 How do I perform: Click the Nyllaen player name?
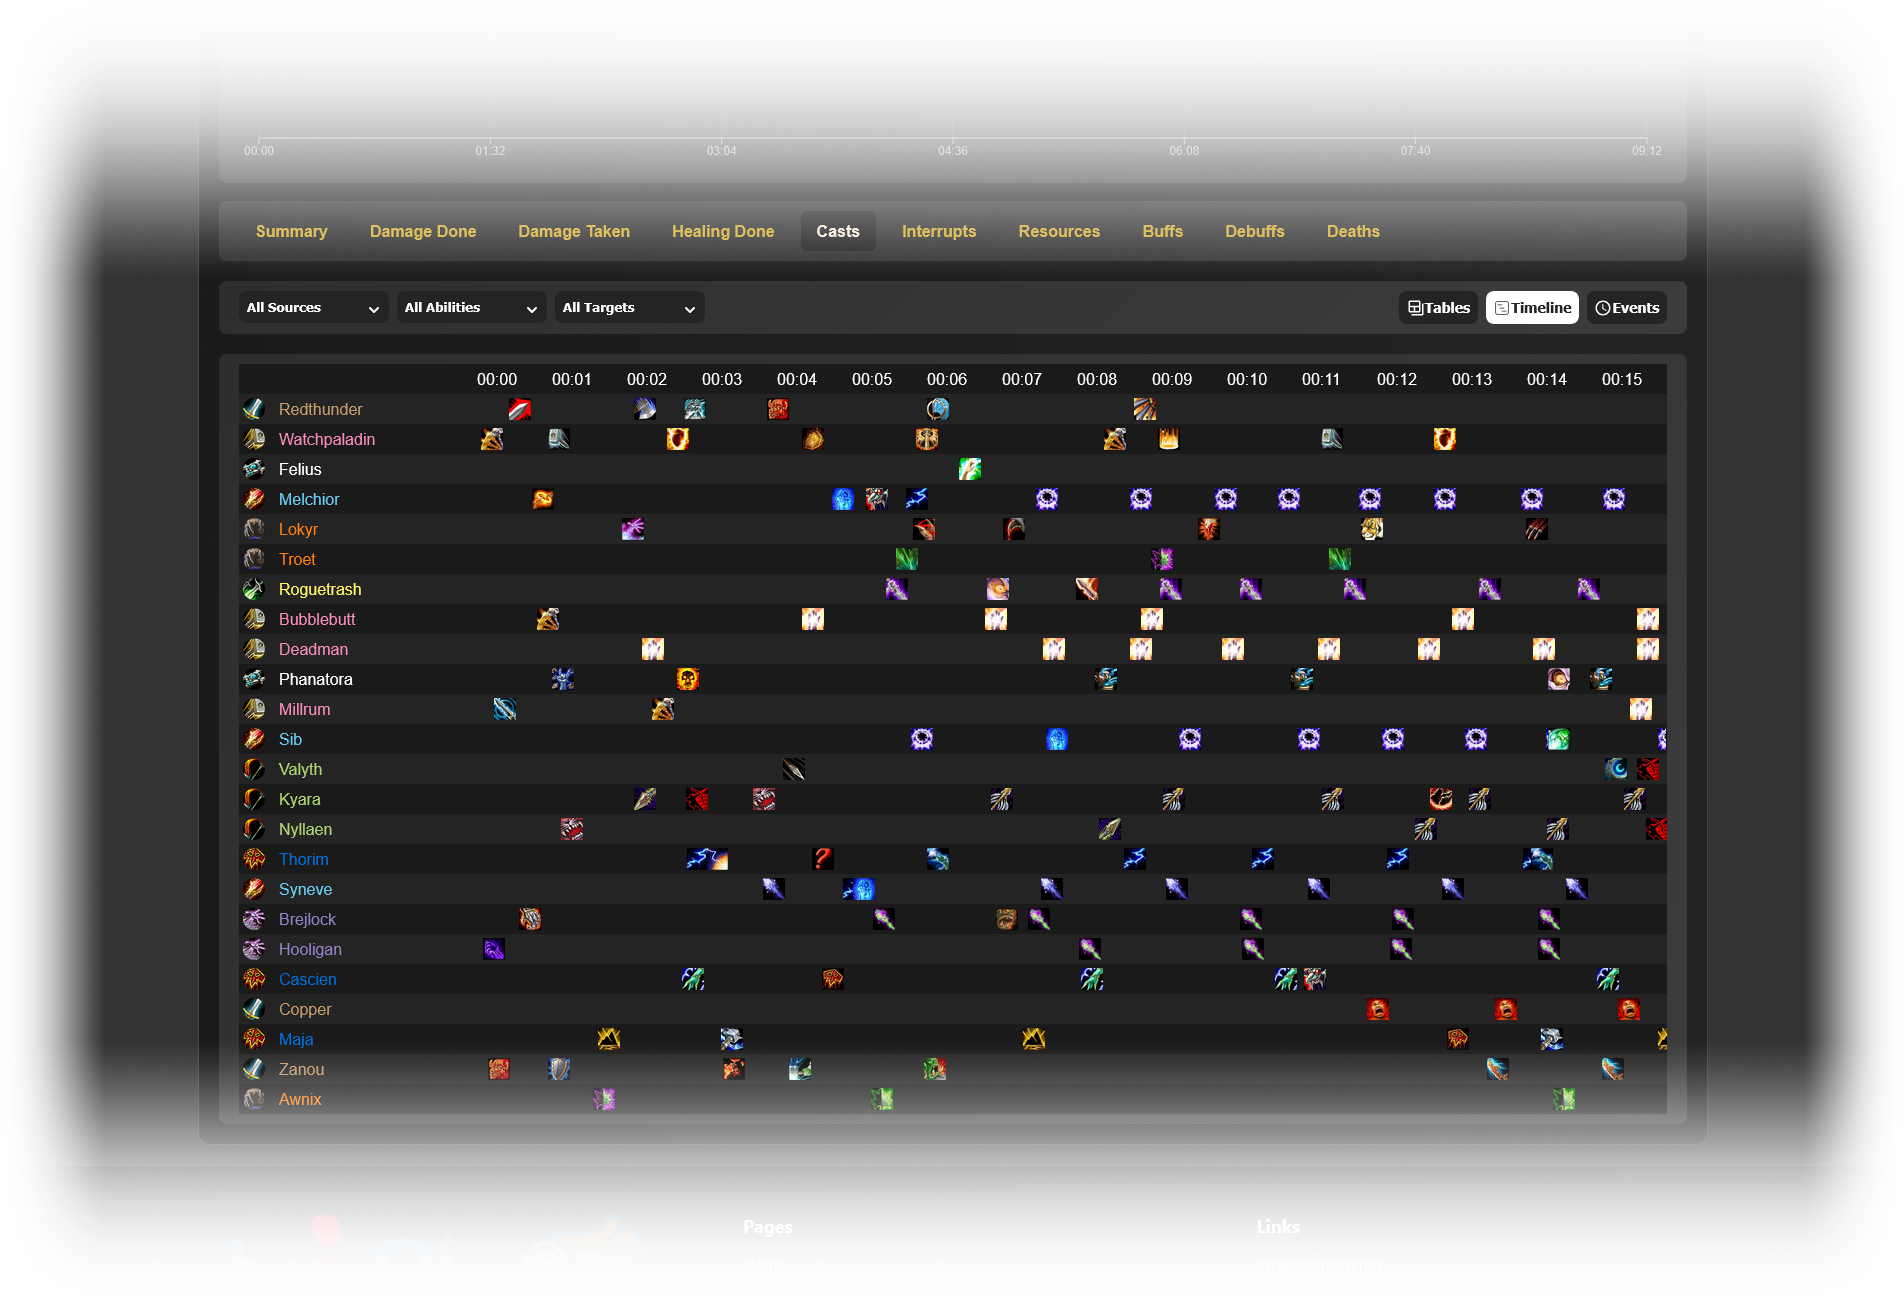(306, 829)
